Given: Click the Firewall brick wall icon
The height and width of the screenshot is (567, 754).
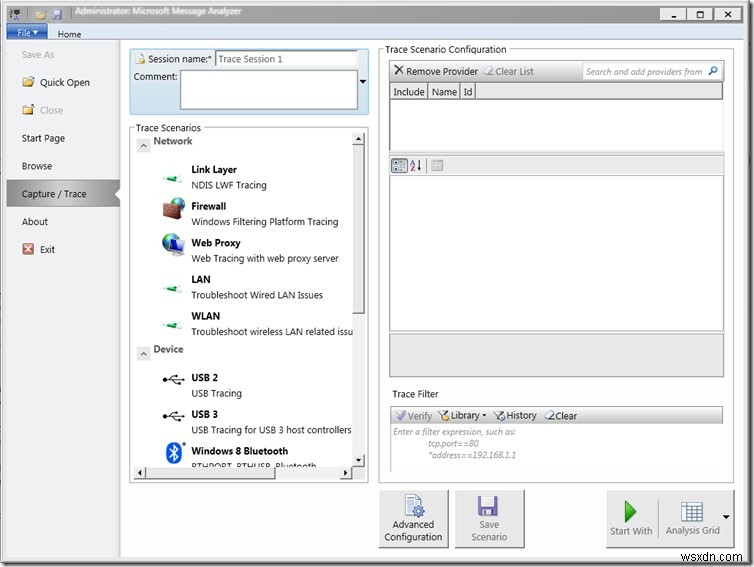Looking at the screenshot, I should [x=174, y=208].
